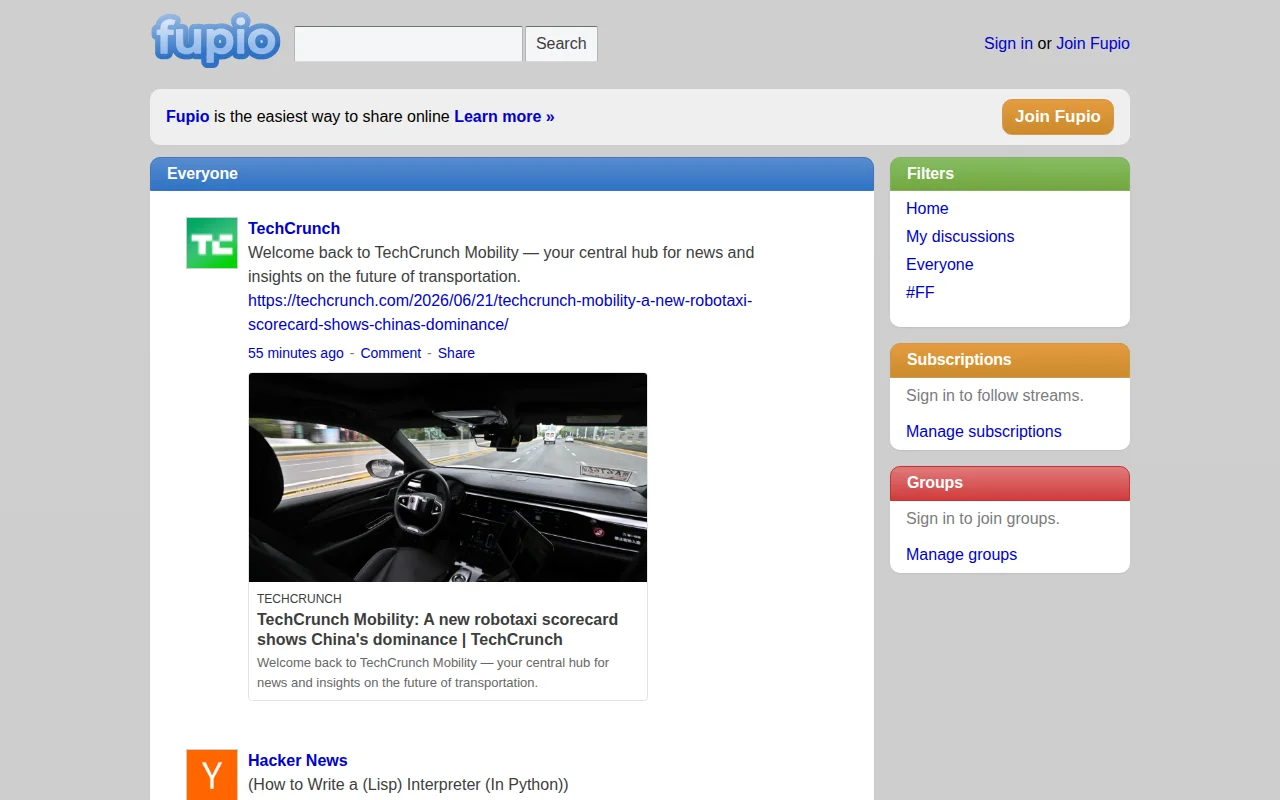Click the Fupio logo
This screenshot has height=800, width=1280.
pyautogui.click(x=216, y=41)
